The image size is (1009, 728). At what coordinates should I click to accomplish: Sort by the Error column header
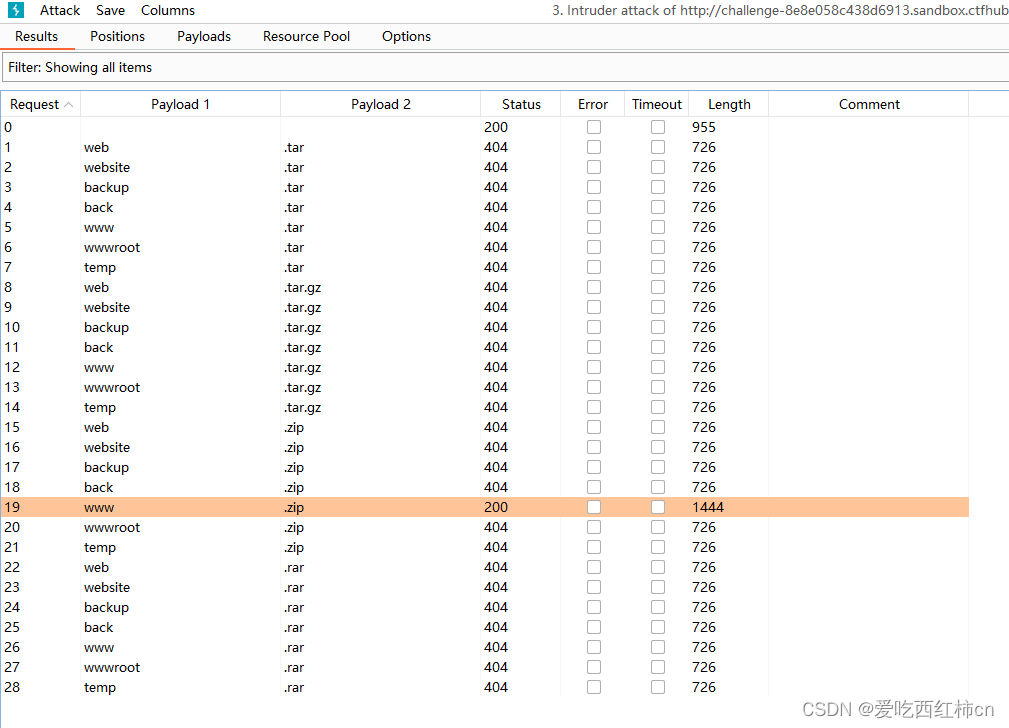coord(593,104)
